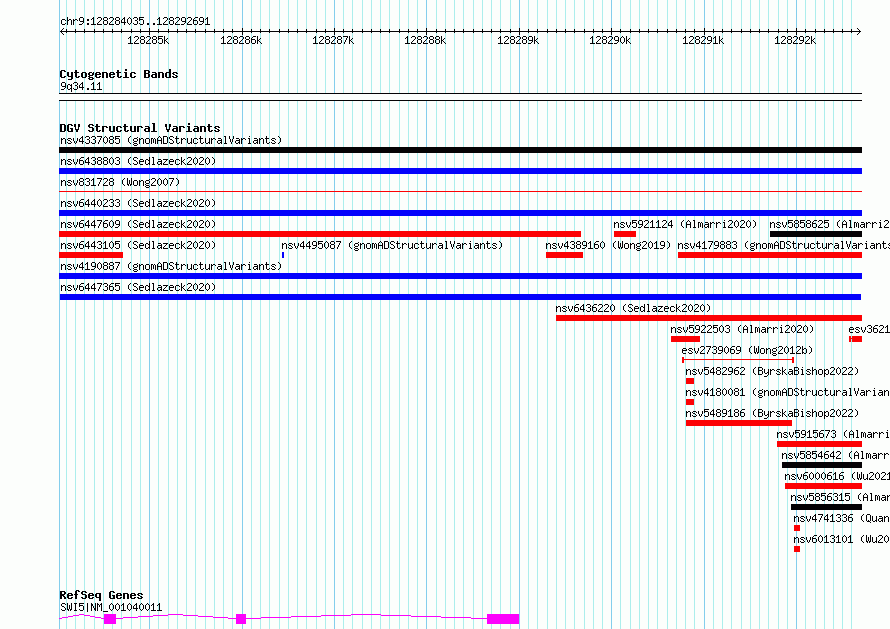
Task: Open nsv4495087 gnomADStructuralVariants label
Action: [x=392, y=245]
